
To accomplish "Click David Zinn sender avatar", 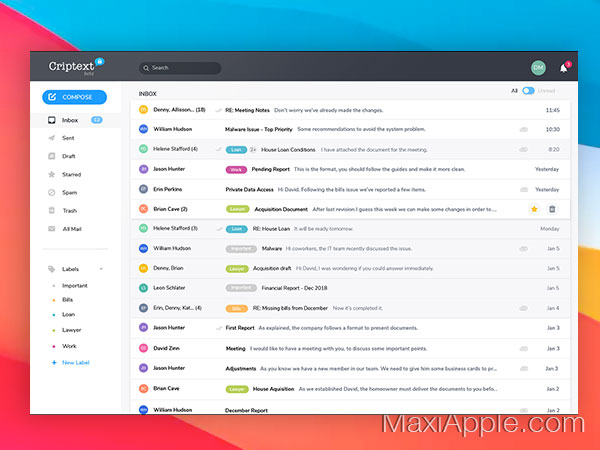I will (143, 348).
